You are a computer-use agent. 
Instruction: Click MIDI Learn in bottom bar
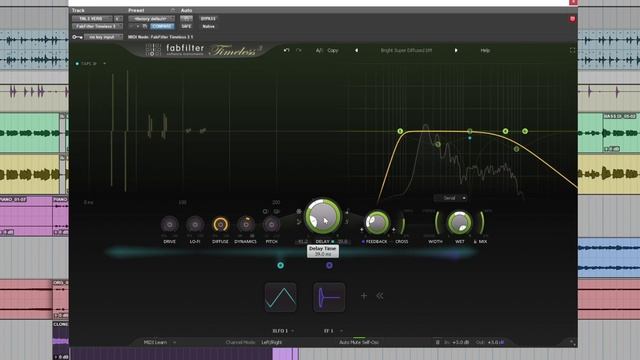[x=156, y=342]
